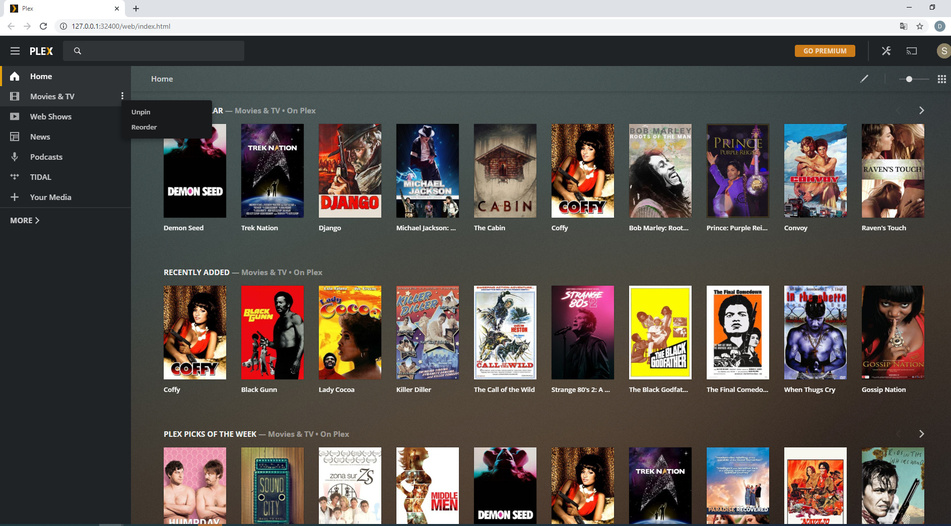Image resolution: width=951 pixels, height=526 pixels.
Task: Choose Unpin from the context menu
Action: 141,112
